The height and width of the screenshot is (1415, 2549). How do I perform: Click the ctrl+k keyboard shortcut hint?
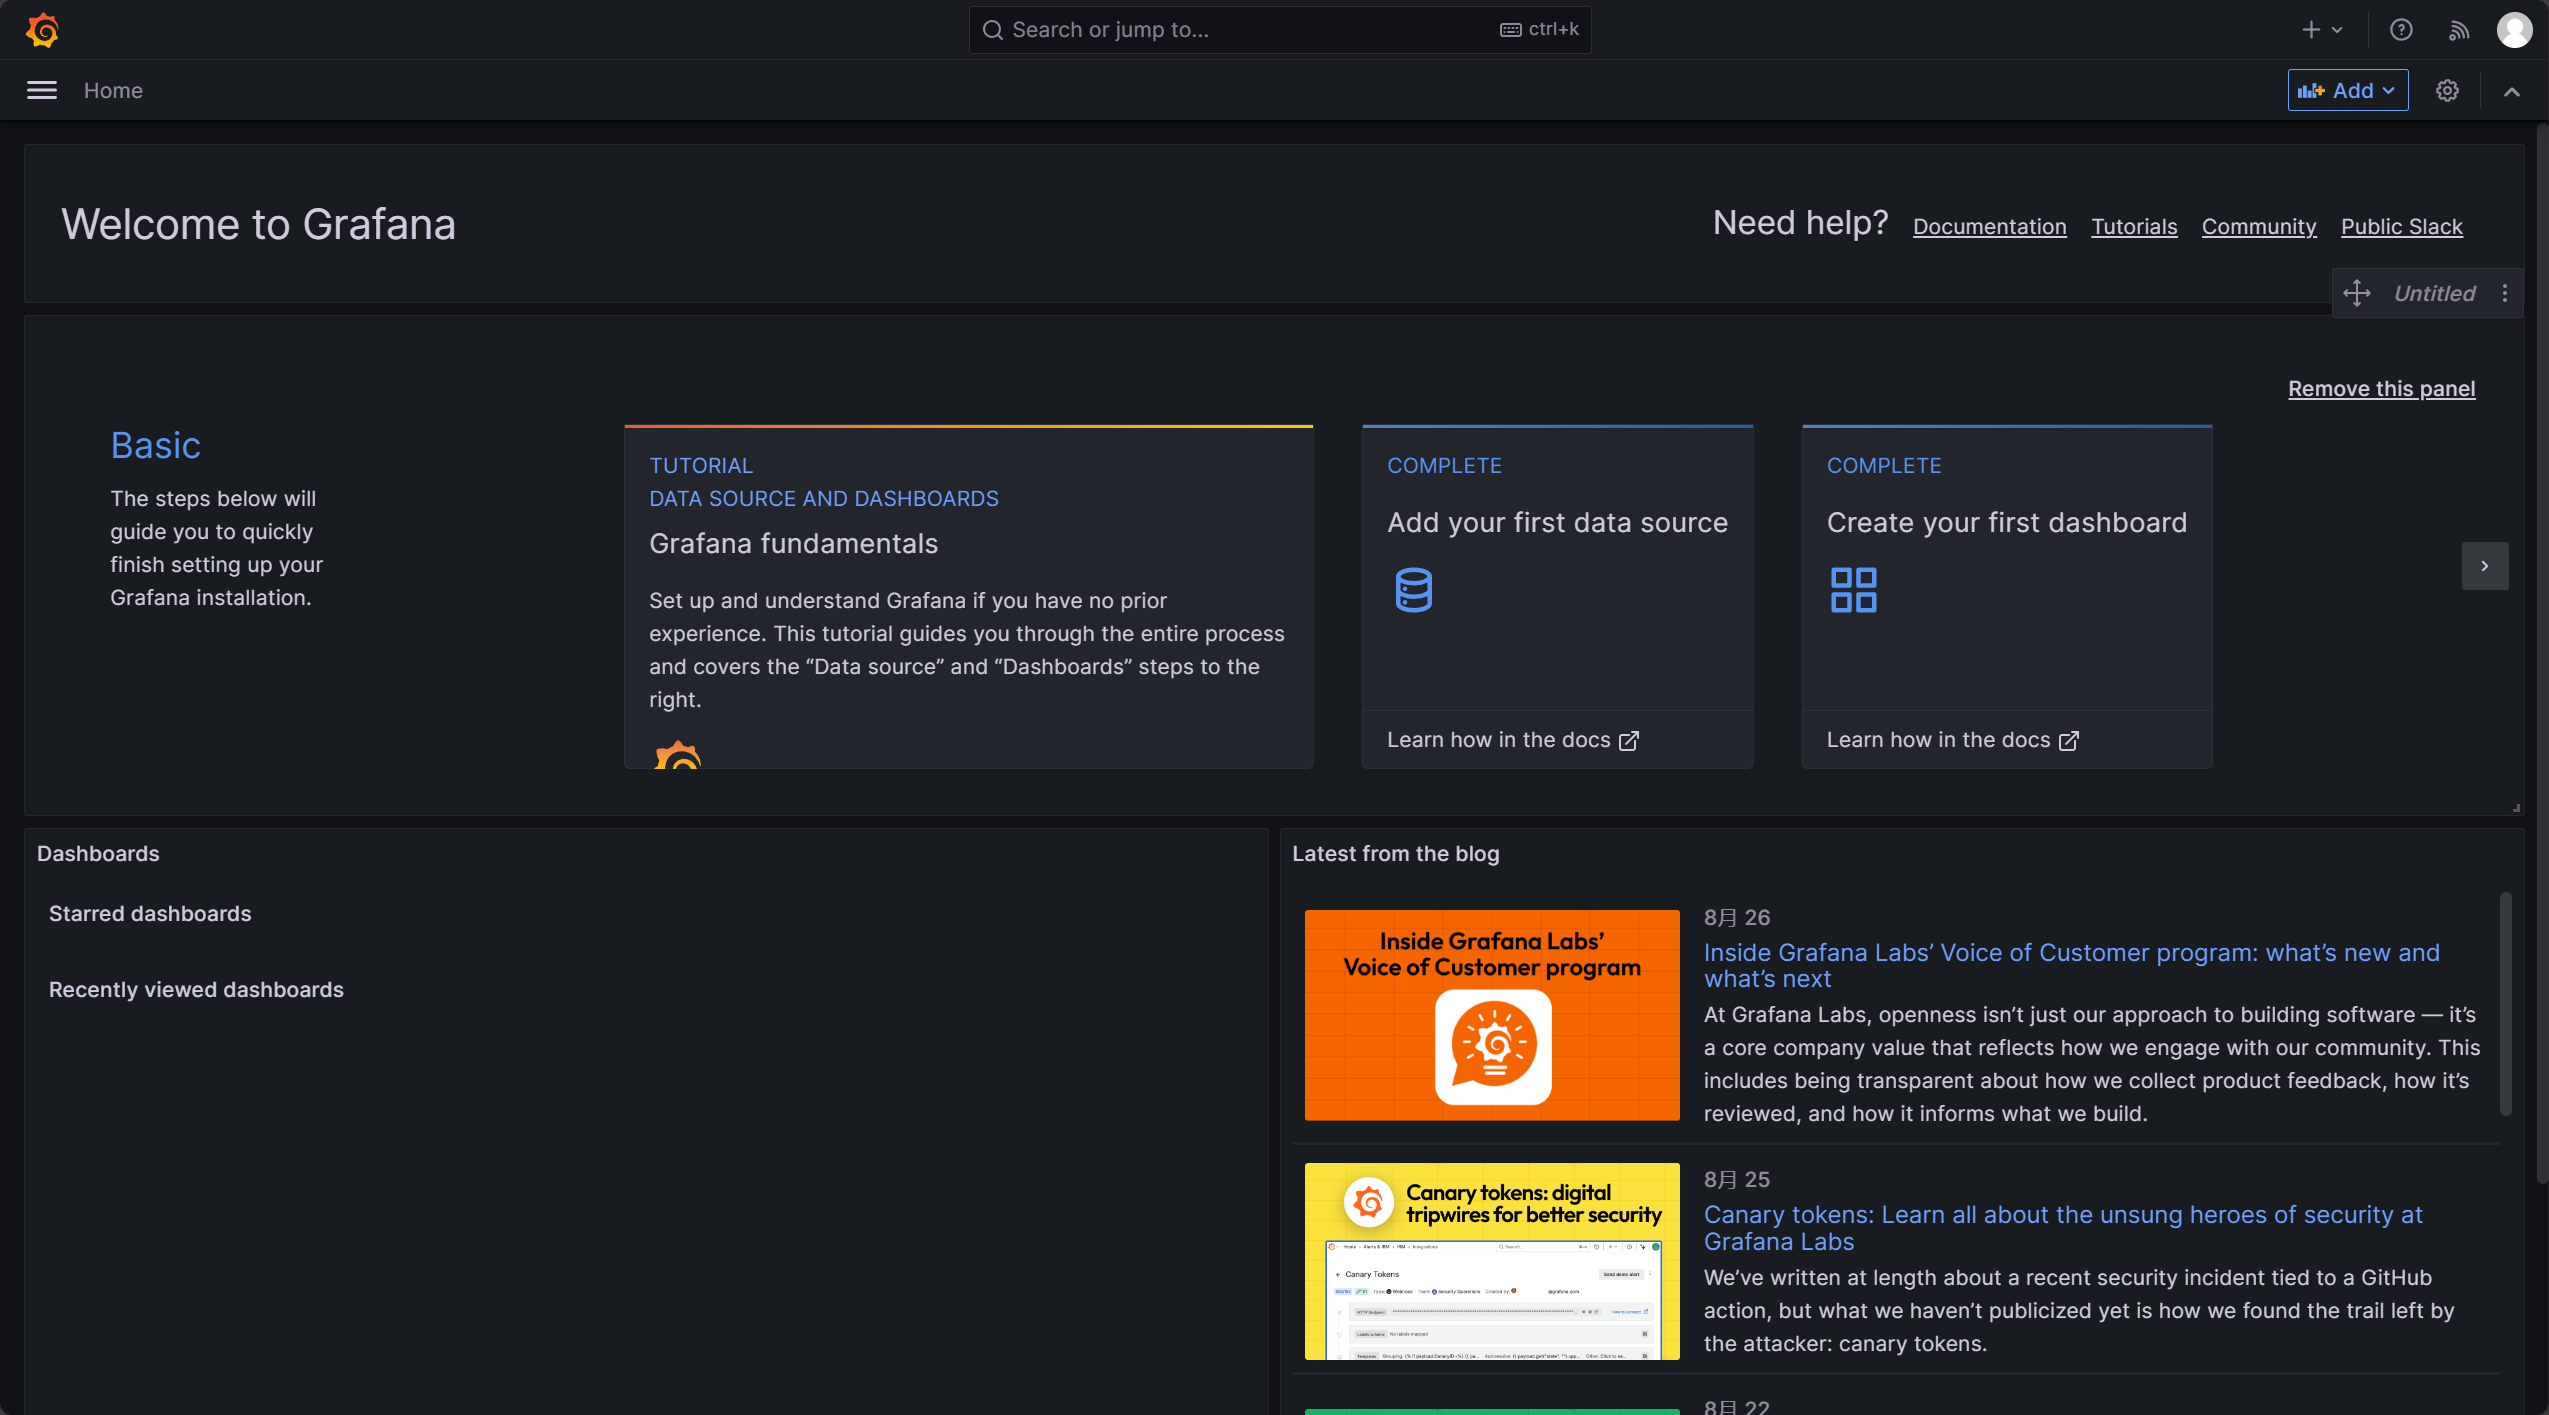coord(1539,30)
